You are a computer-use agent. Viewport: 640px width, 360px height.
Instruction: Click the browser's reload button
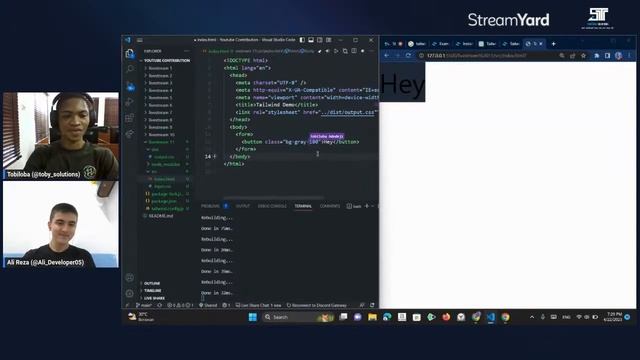coord(408,56)
